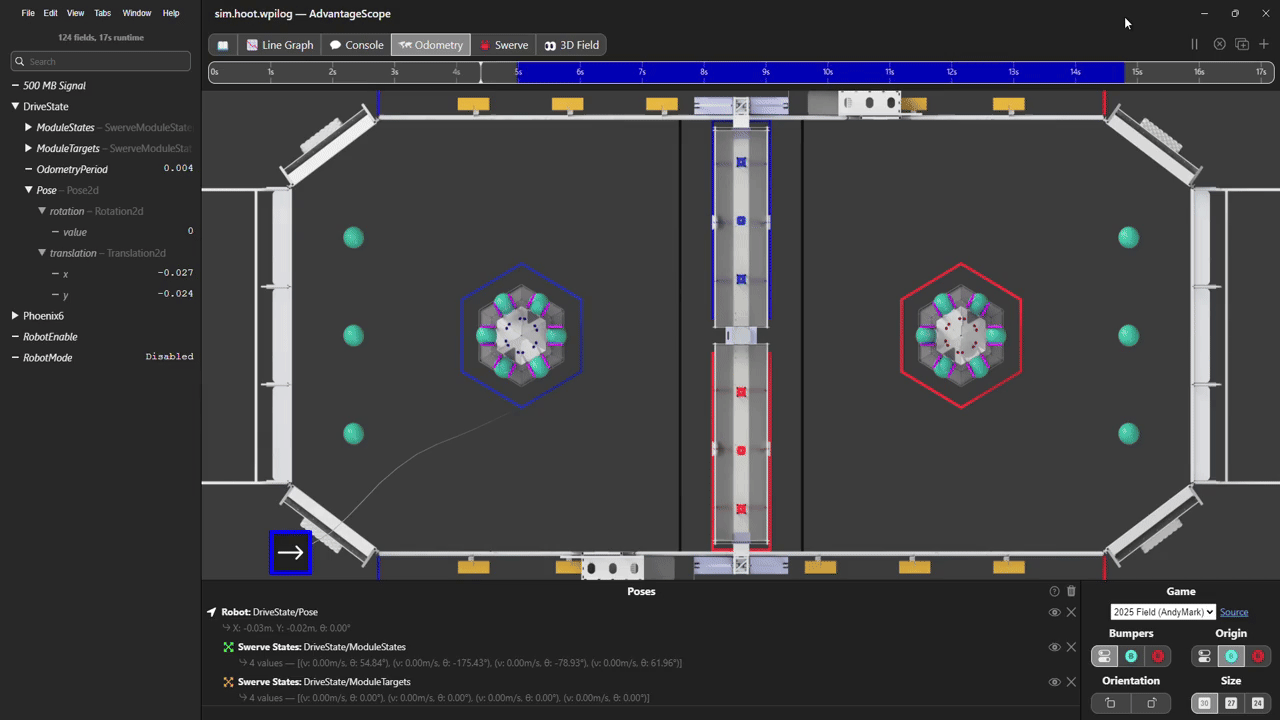Open the 3D Field tab
The image size is (1280, 720).
click(572, 45)
